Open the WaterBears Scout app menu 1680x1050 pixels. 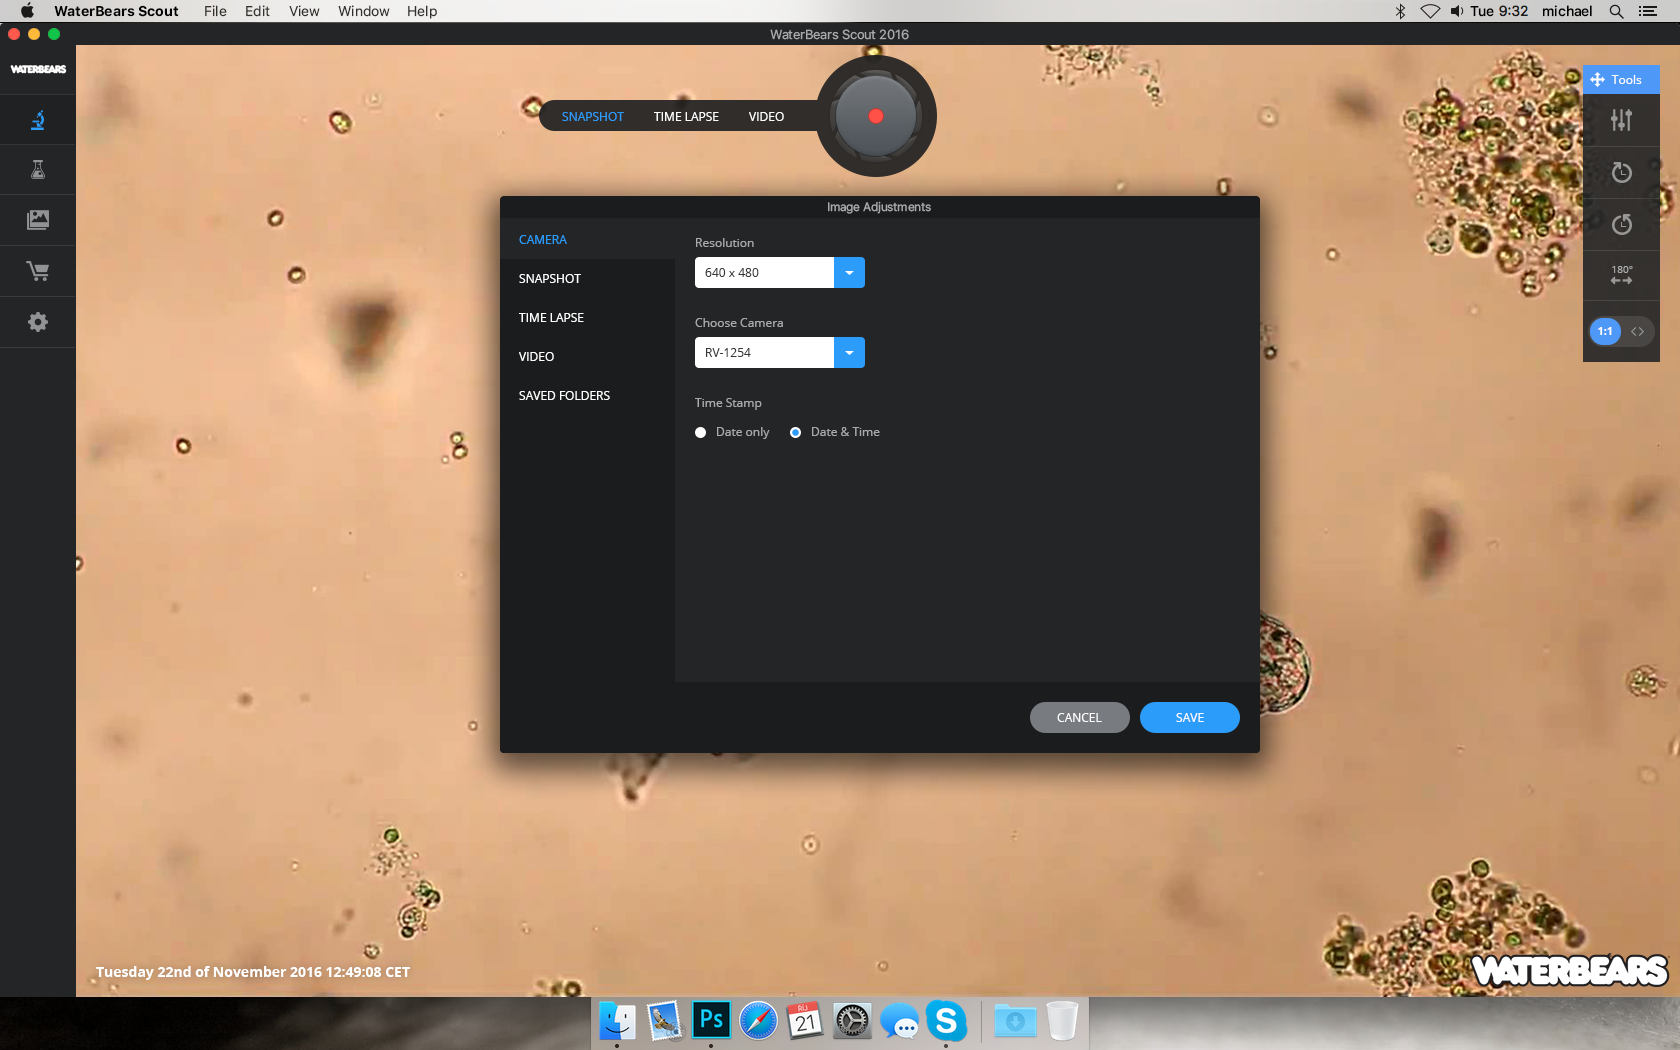[x=116, y=11]
